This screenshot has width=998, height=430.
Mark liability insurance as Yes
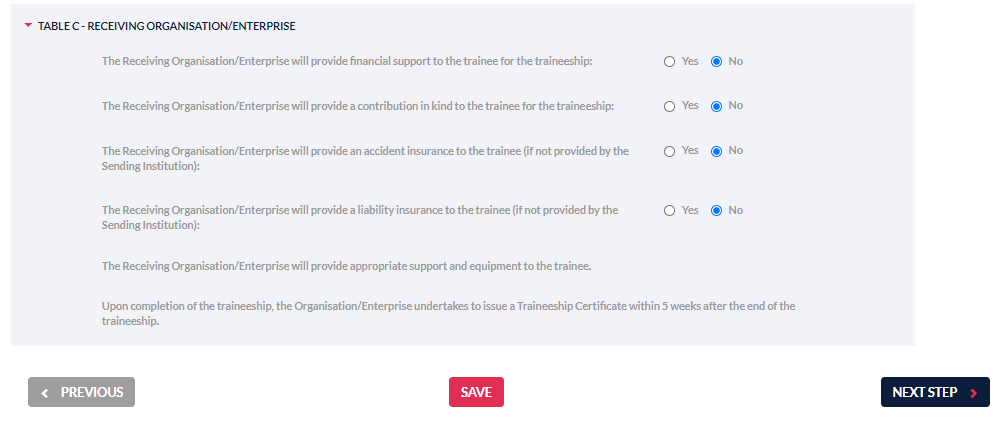tap(670, 211)
